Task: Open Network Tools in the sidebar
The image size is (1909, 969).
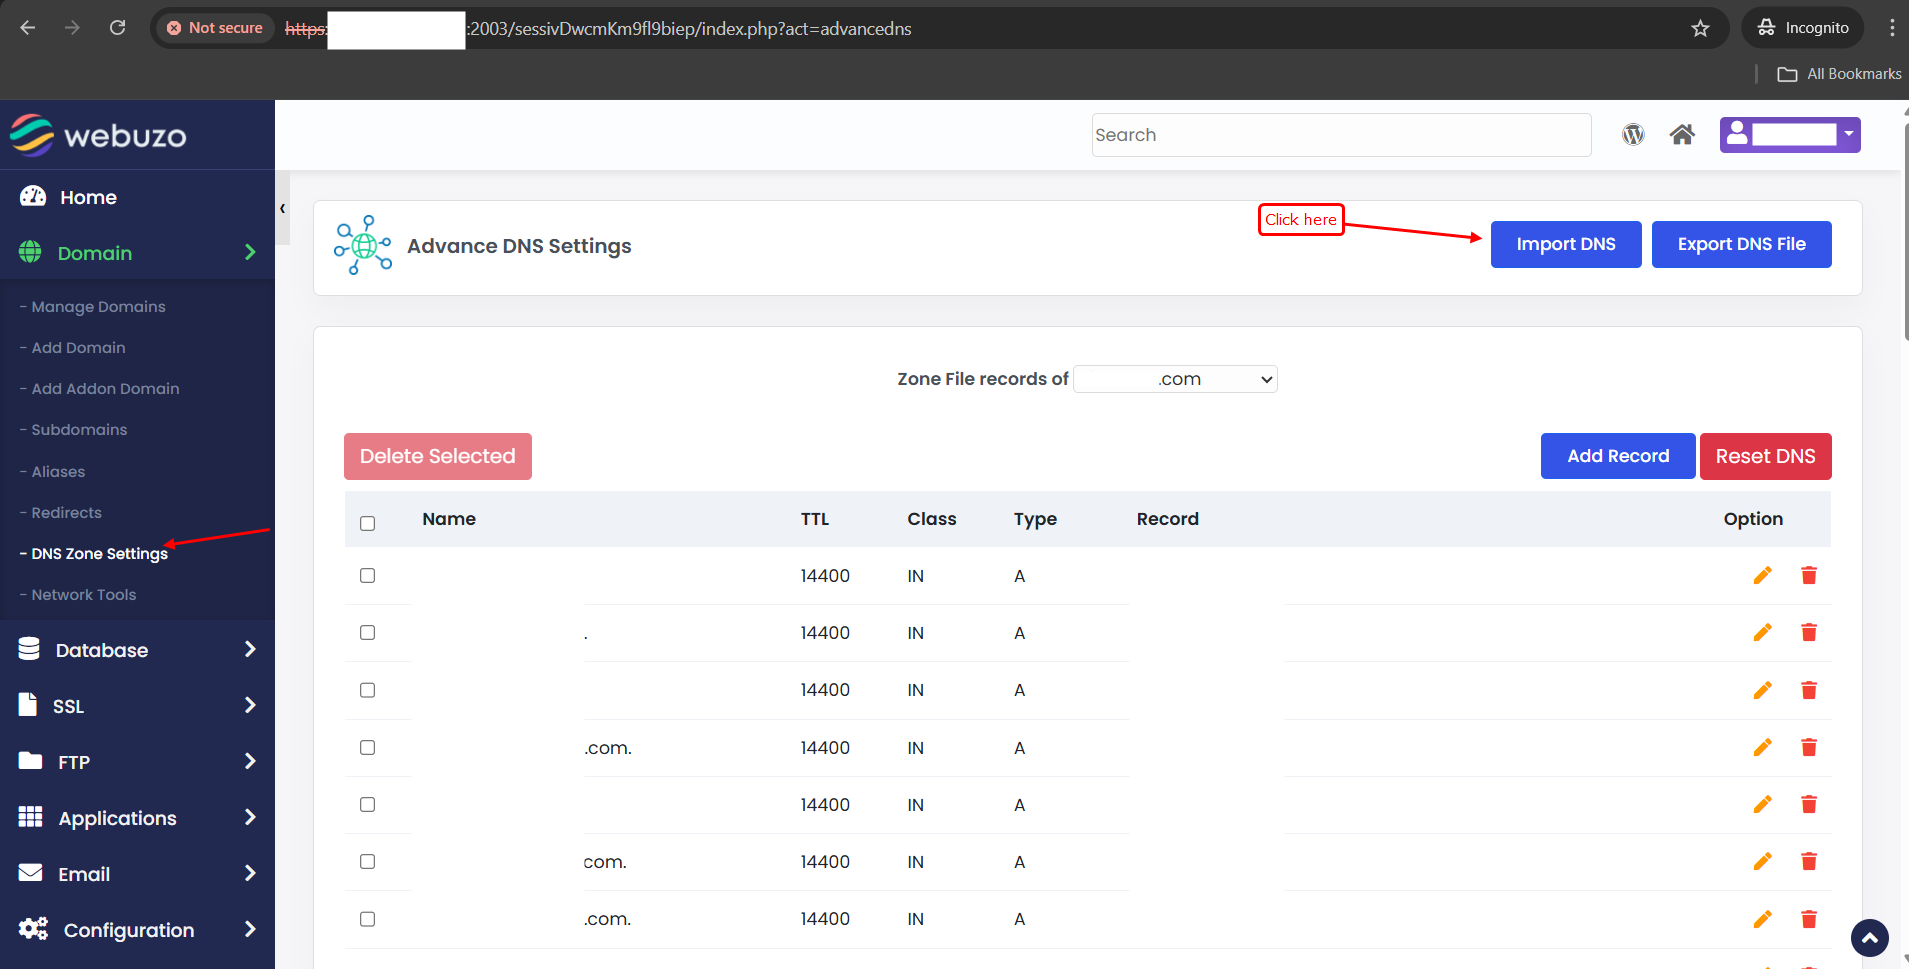Action: click(x=83, y=595)
